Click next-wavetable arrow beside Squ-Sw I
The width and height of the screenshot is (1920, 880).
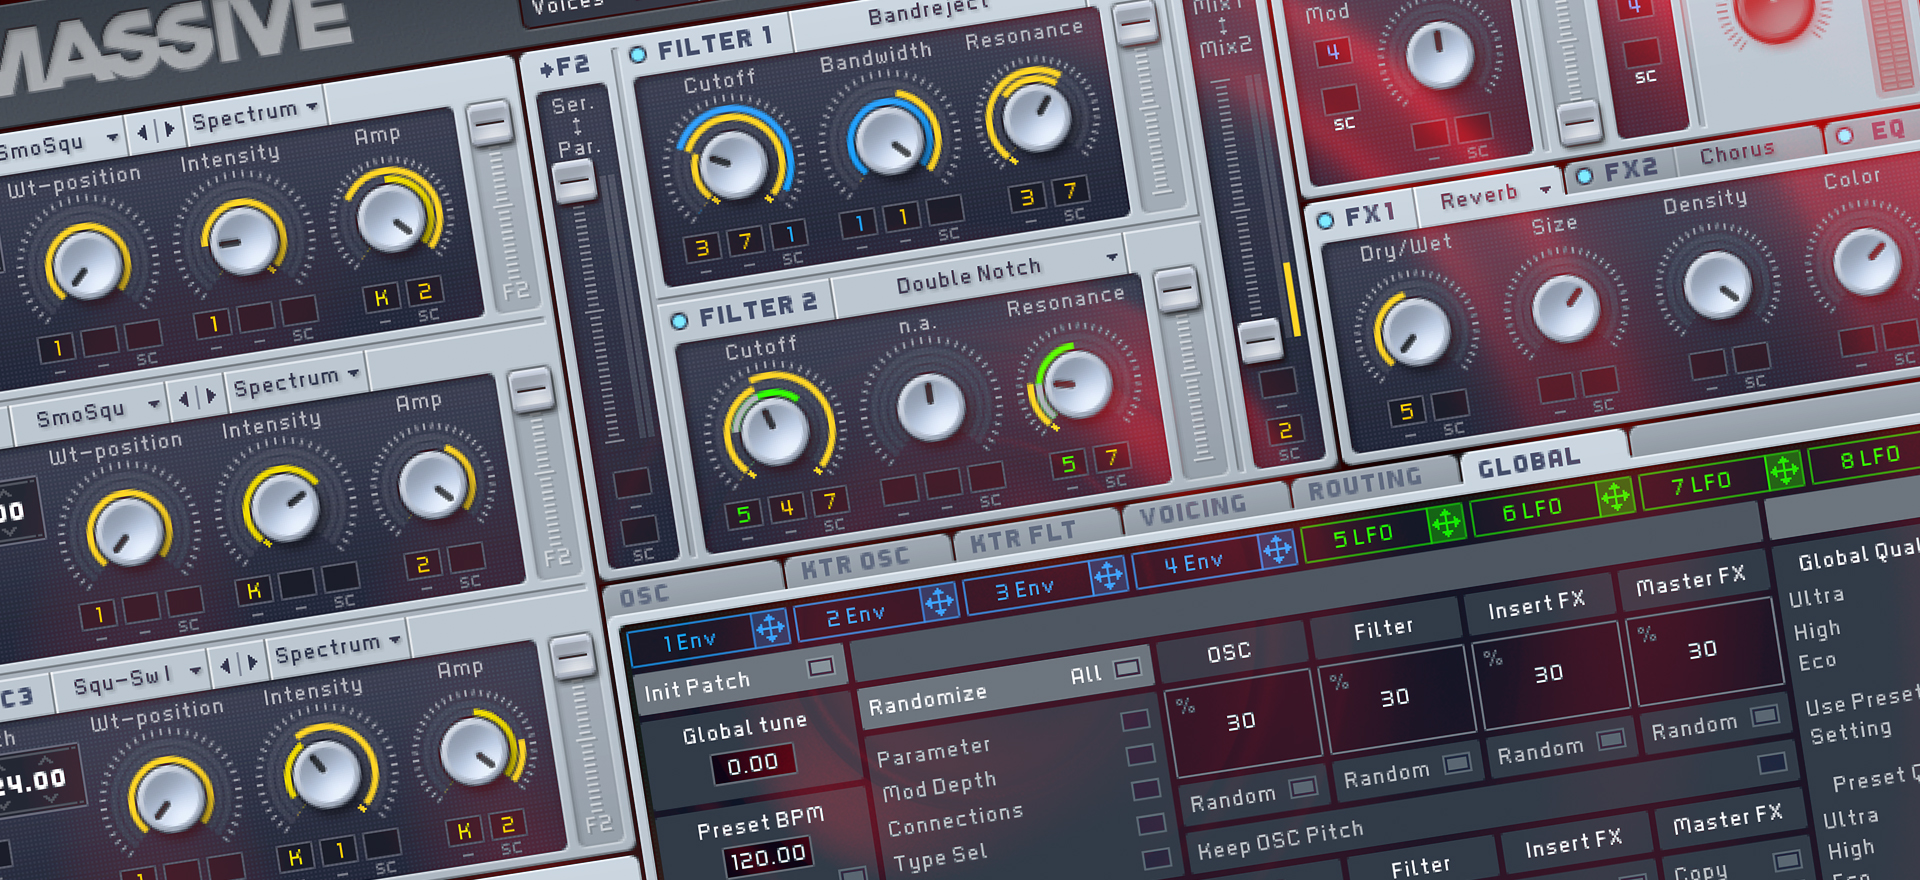pyautogui.click(x=252, y=663)
